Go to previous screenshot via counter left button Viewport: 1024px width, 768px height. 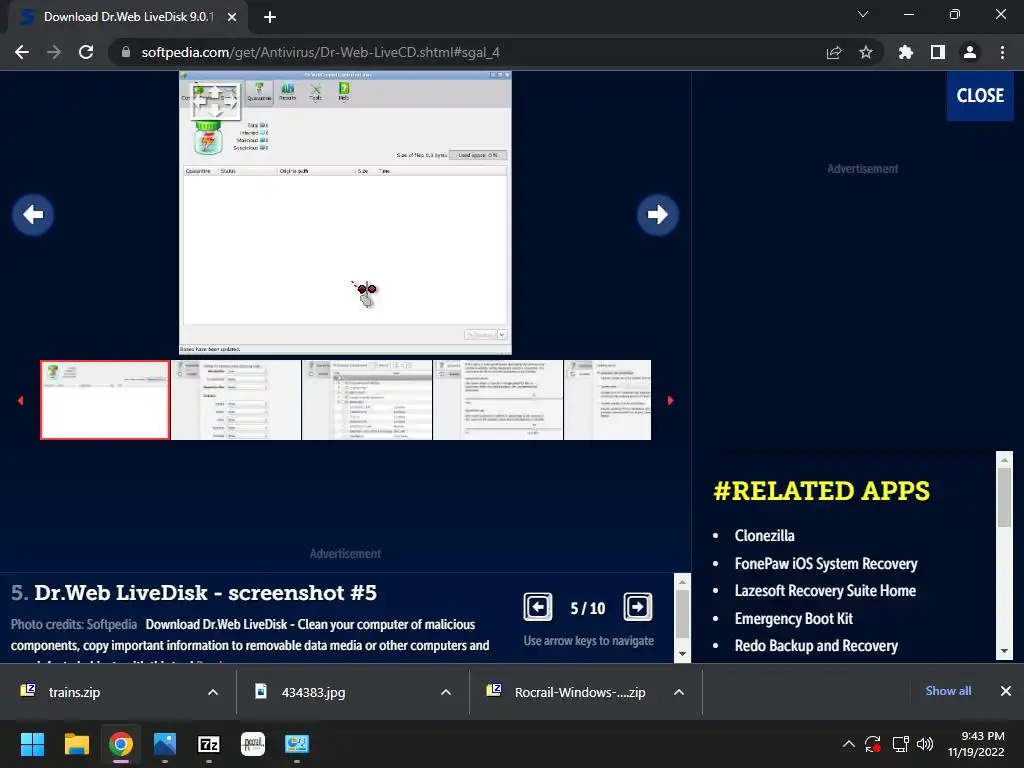click(x=537, y=607)
